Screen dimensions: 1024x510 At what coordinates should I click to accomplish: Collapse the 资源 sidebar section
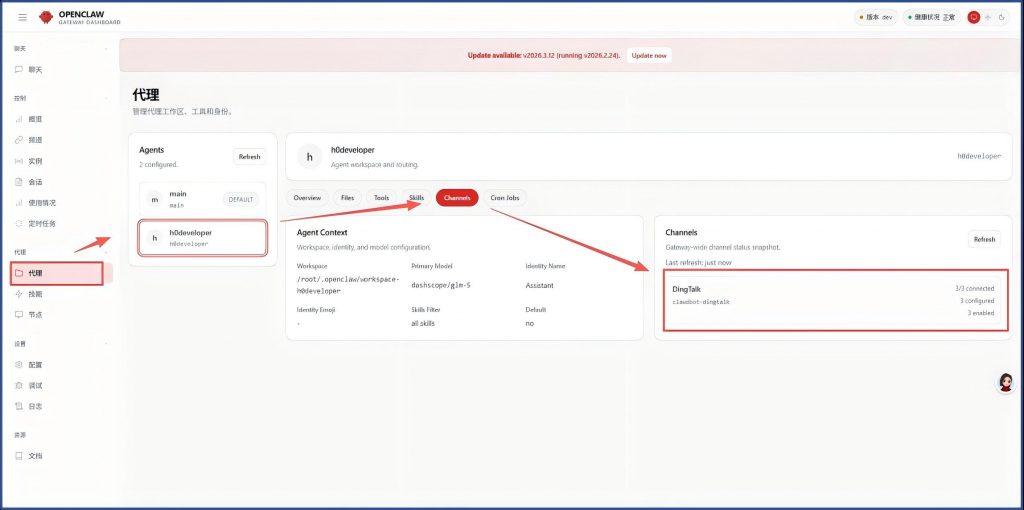pyautogui.click(x=107, y=435)
